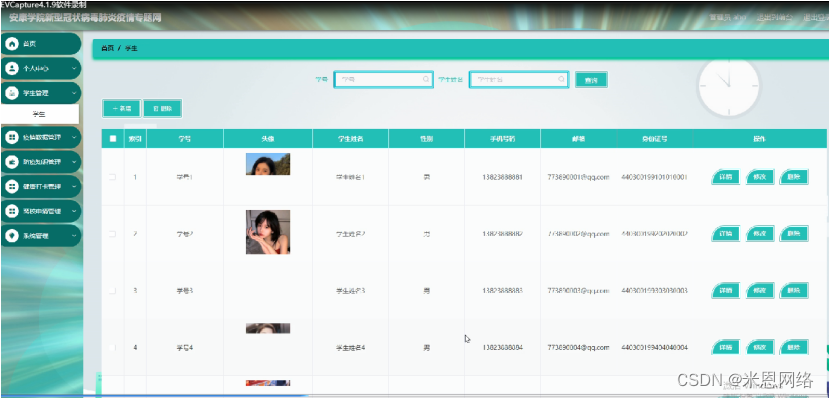Go to 首页 in the breadcrumb
This screenshot has height=398, width=829.
[x=107, y=48]
